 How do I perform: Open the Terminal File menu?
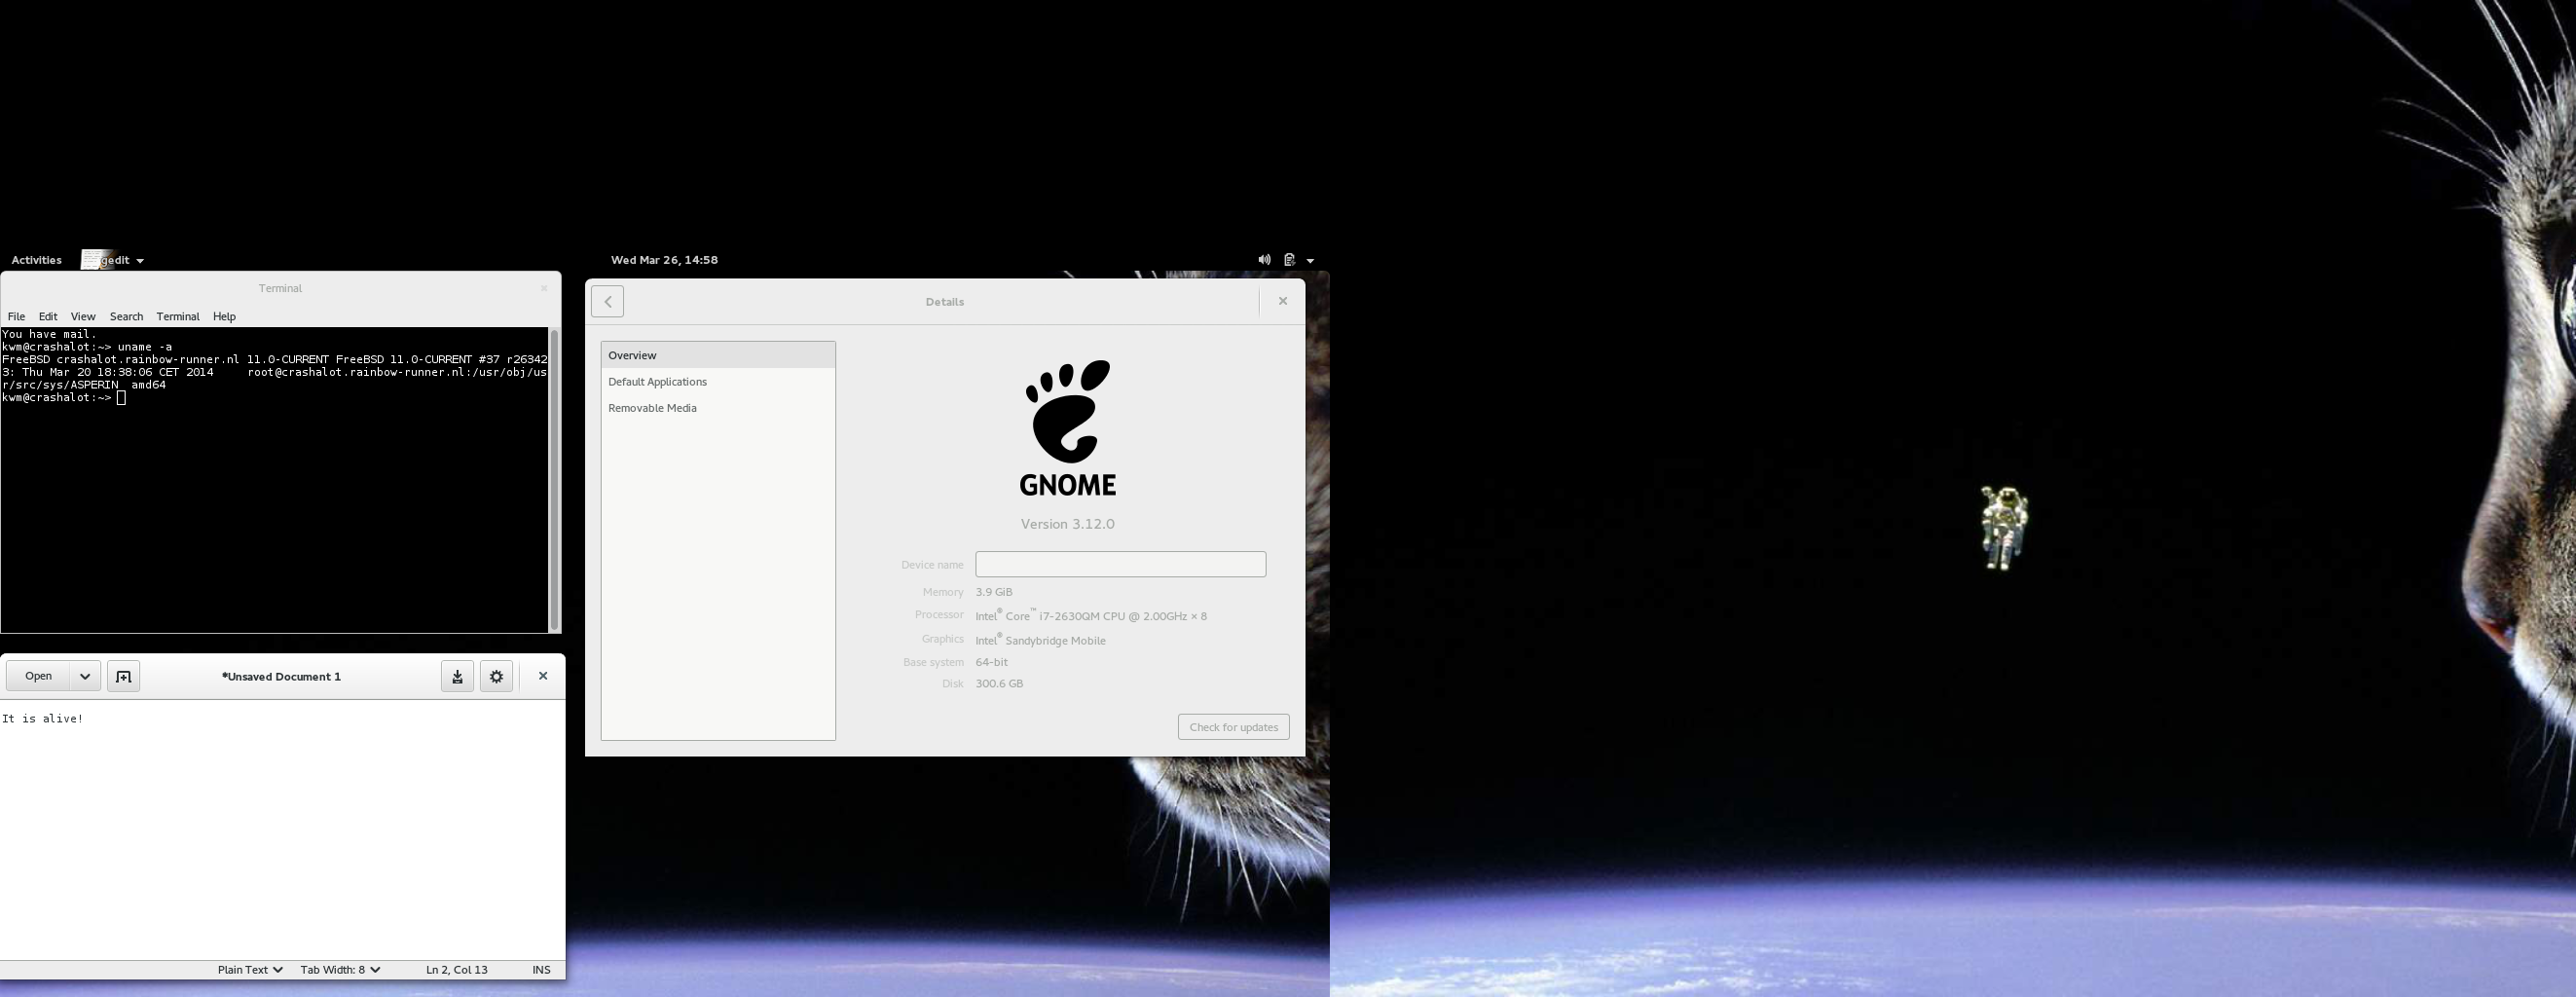(x=16, y=316)
